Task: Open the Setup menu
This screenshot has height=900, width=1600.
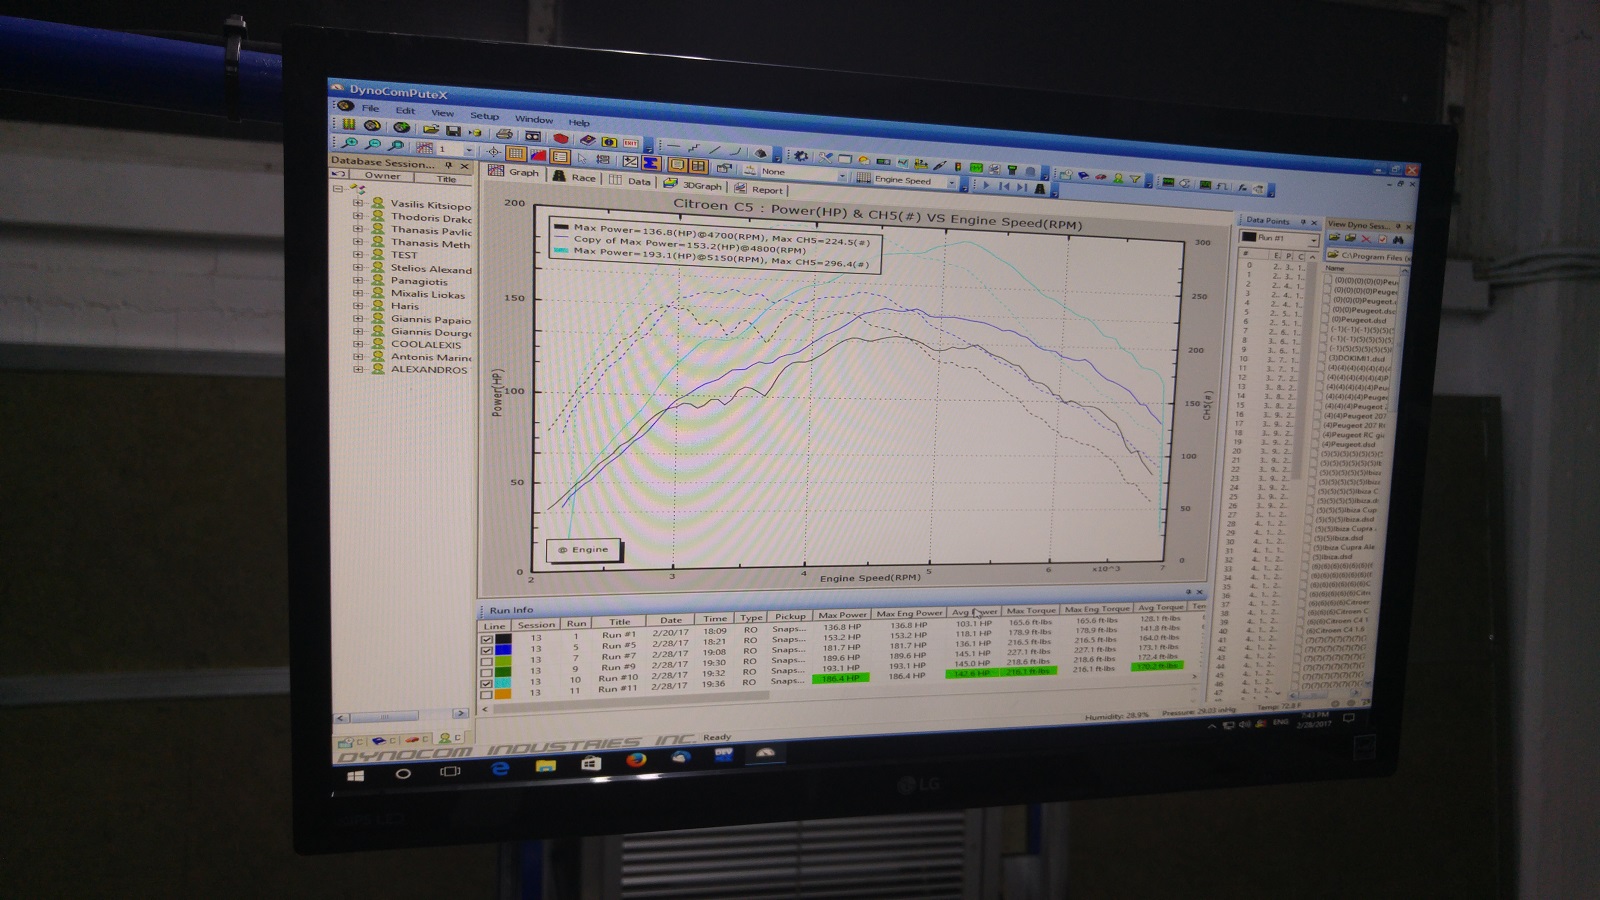Action: coord(484,116)
